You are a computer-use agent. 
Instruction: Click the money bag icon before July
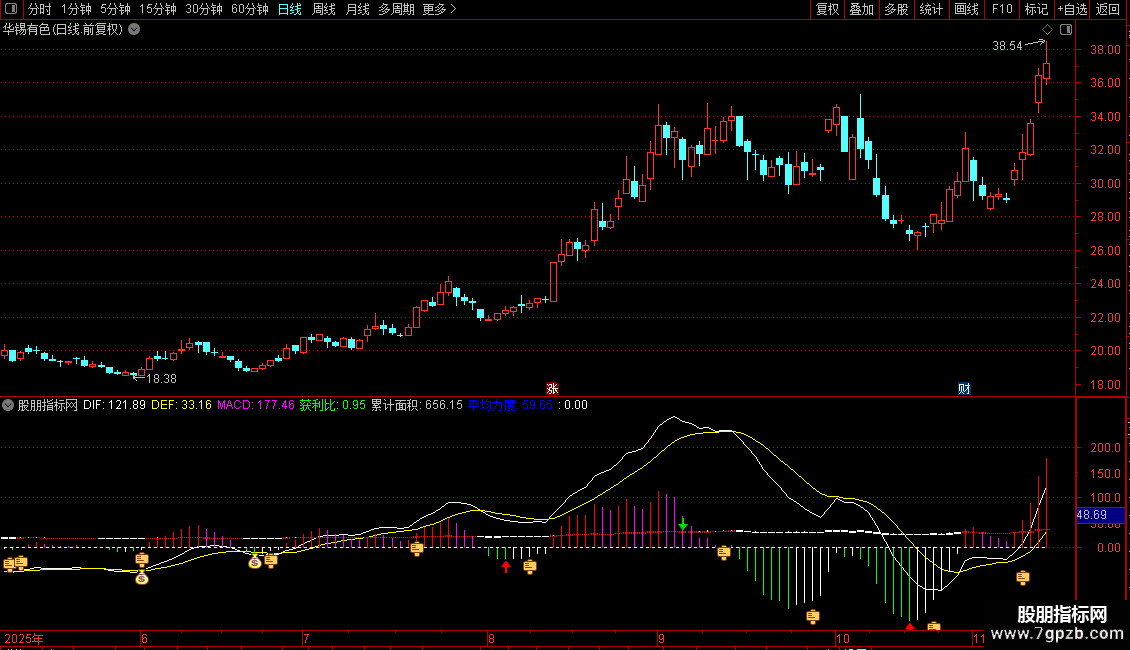point(255,562)
